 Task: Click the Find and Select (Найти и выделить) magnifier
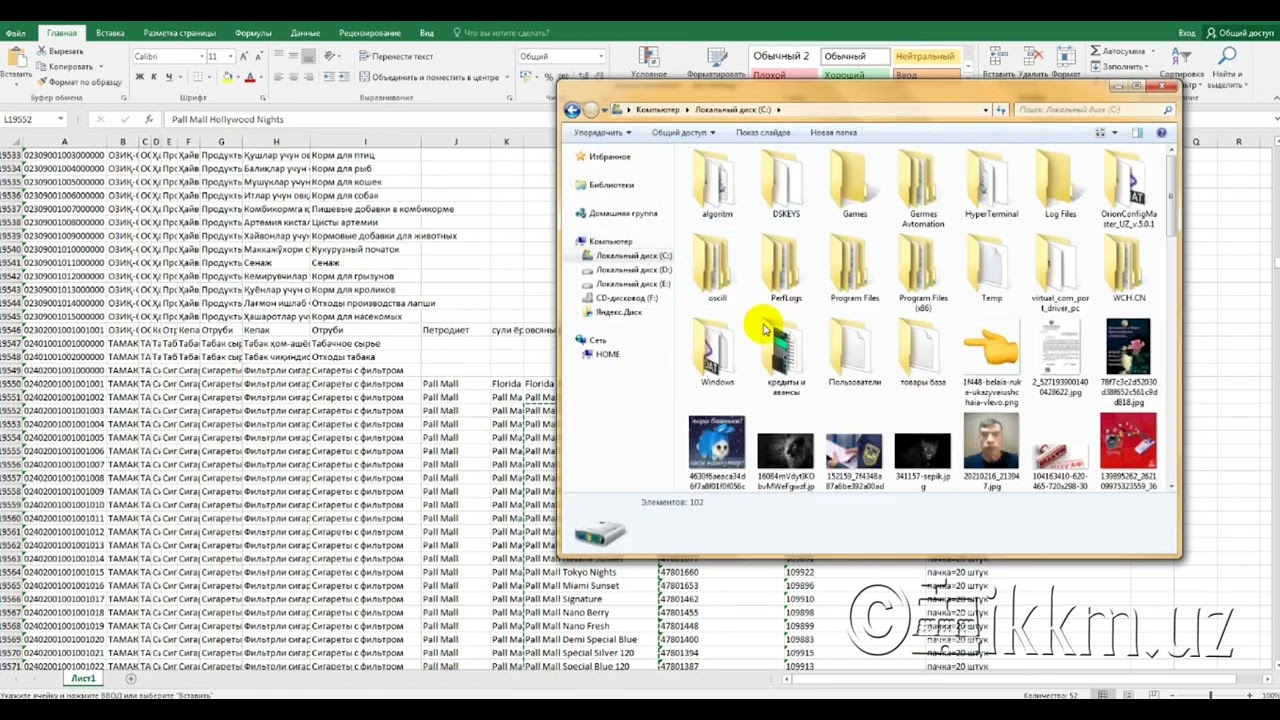[1226, 57]
